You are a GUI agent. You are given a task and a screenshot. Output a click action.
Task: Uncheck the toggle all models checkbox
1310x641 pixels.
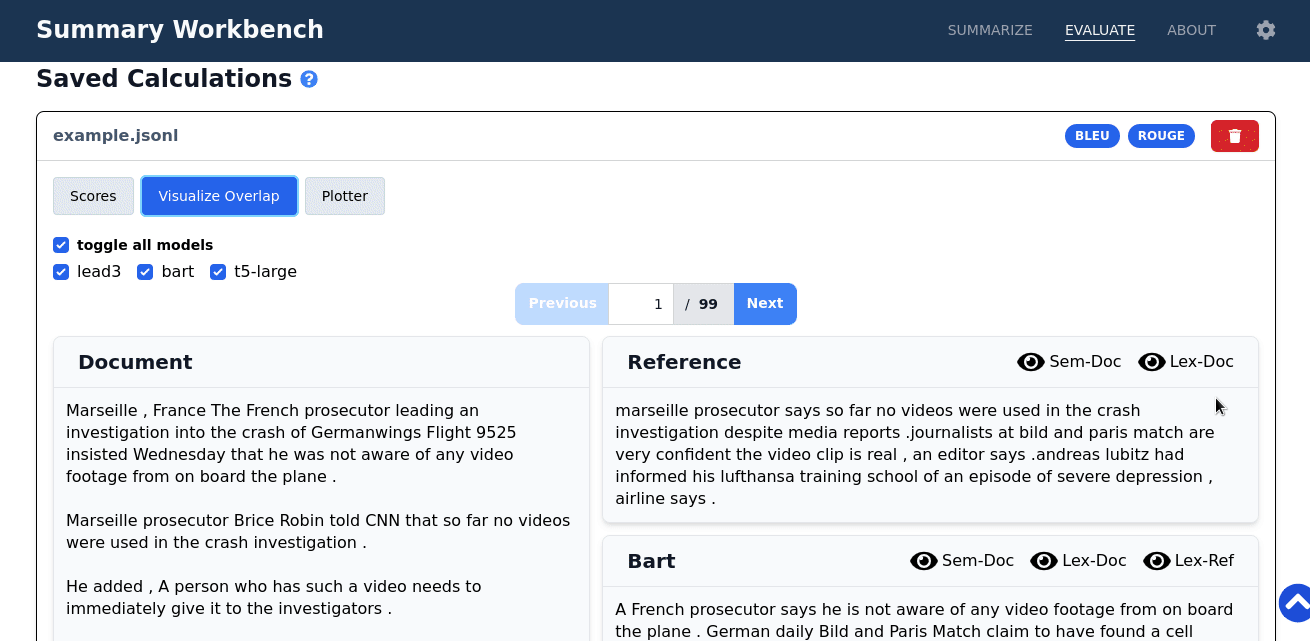61,245
